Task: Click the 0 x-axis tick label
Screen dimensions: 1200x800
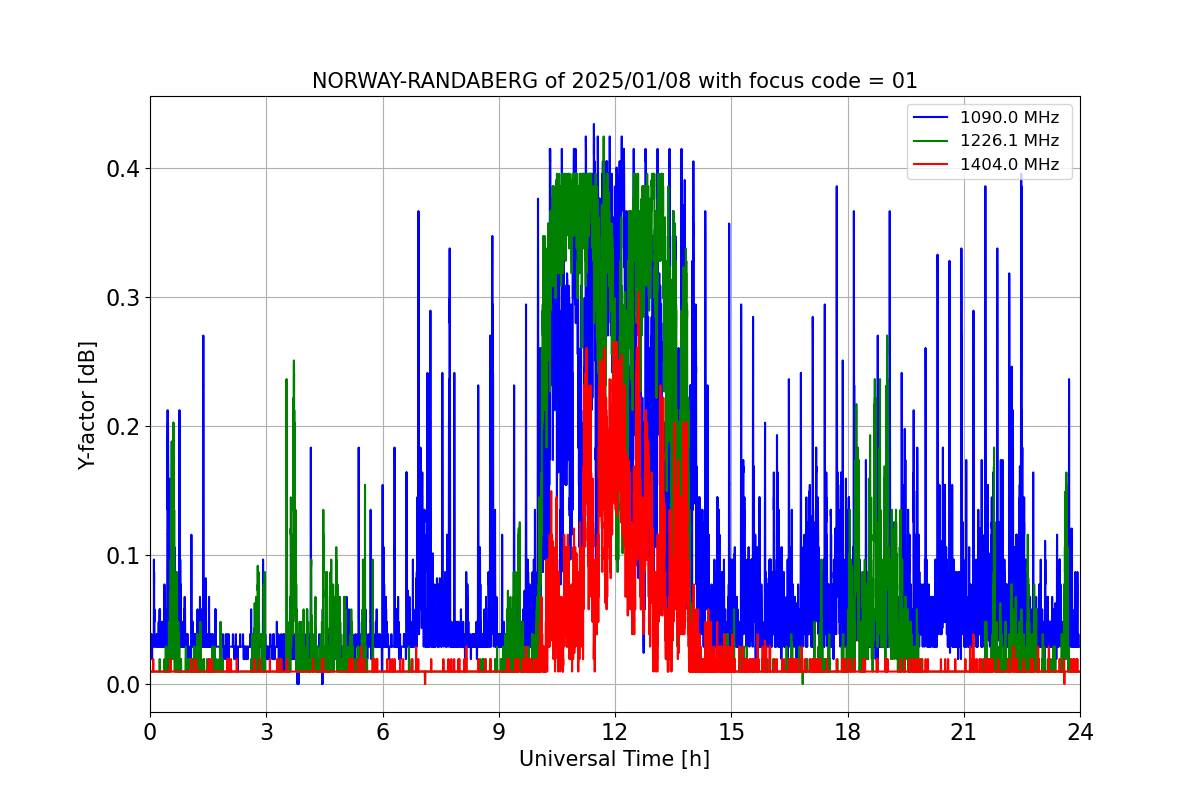Action: pos(150,732)
